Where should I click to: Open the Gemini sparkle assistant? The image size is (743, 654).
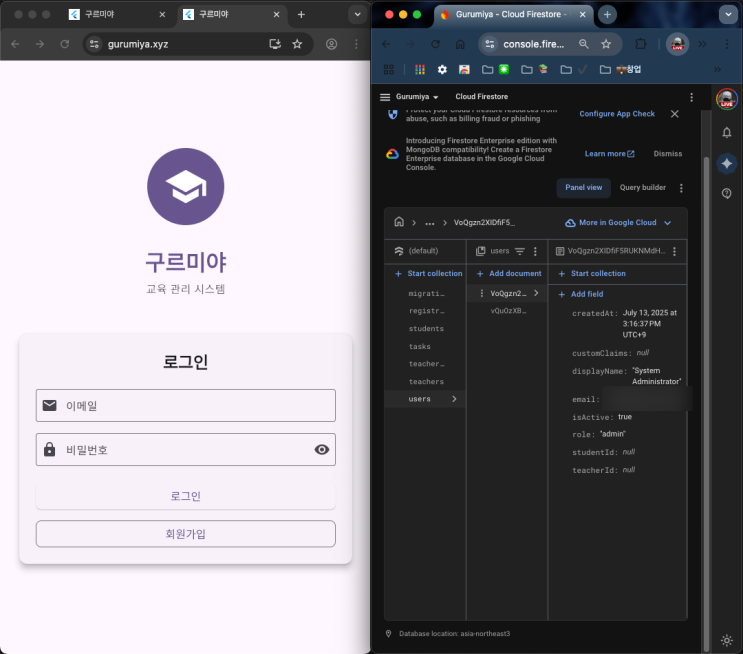point(726,164)
